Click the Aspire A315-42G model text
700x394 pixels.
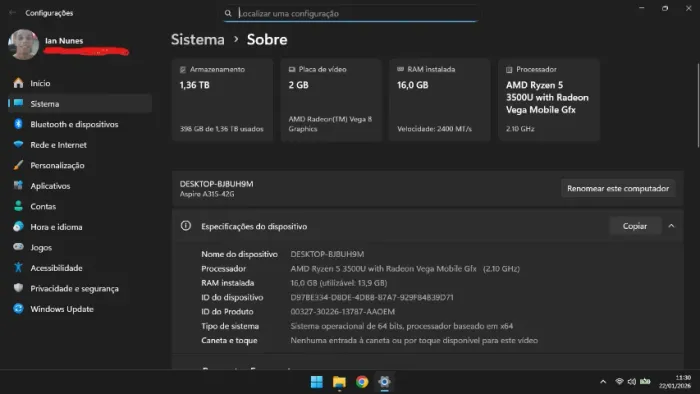point(207,194)
